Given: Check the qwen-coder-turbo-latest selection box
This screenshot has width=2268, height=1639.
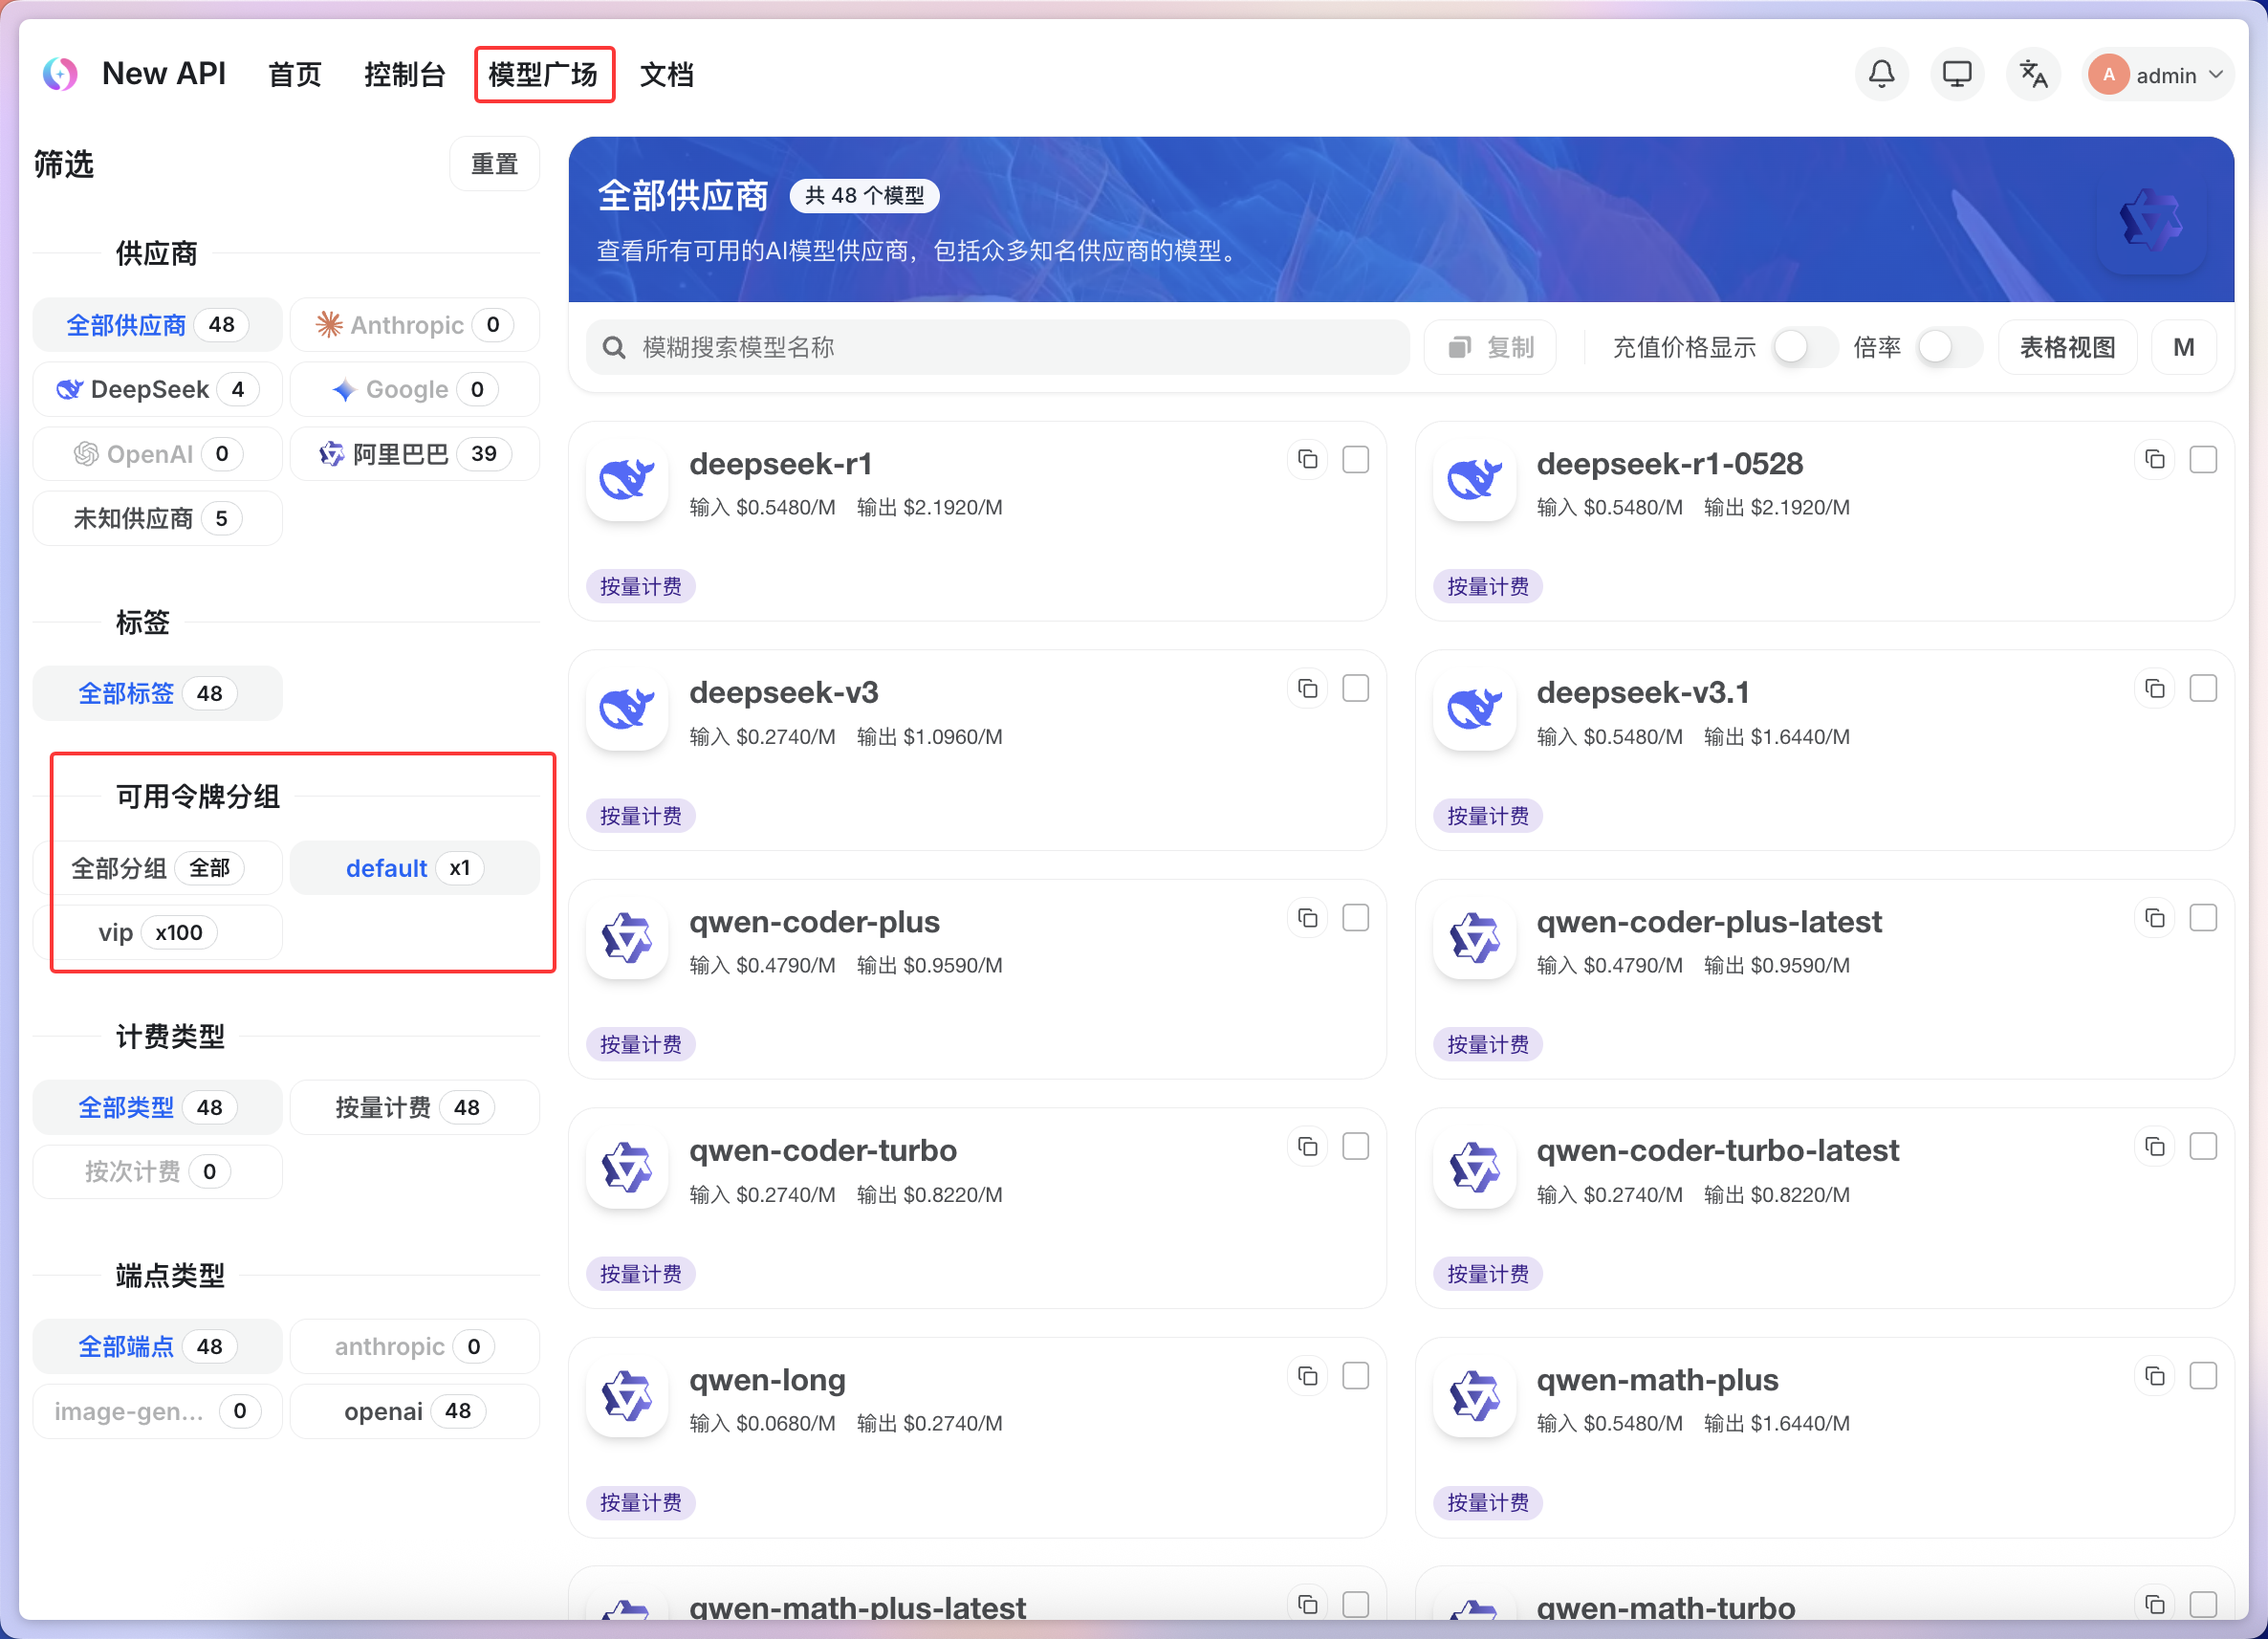Looking at the screenshot, I should 2204,1147.
